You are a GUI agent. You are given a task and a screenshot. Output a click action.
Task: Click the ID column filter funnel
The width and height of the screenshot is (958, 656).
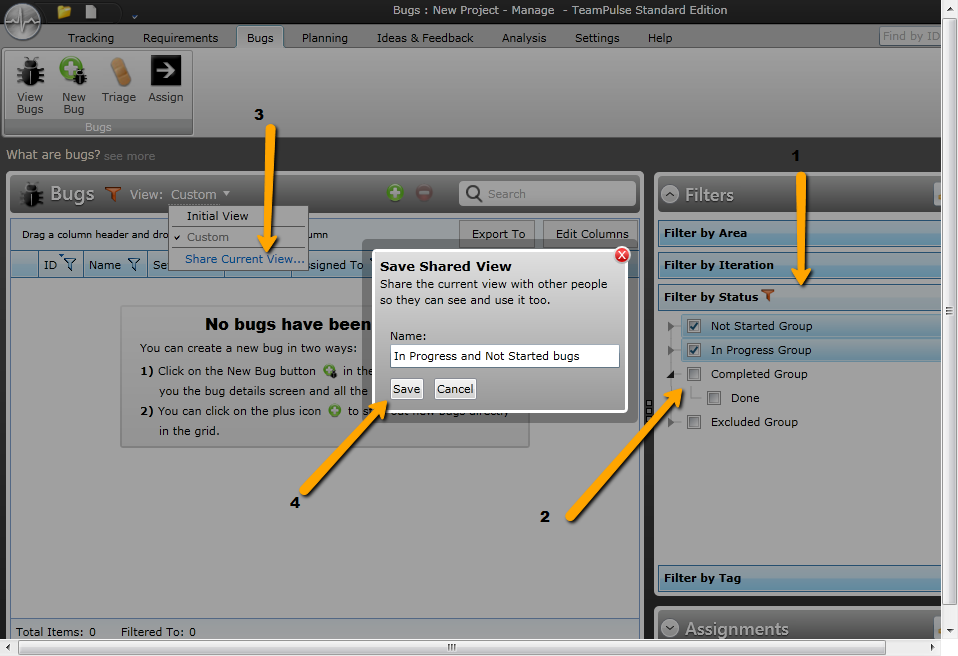[x=70, y=264]
